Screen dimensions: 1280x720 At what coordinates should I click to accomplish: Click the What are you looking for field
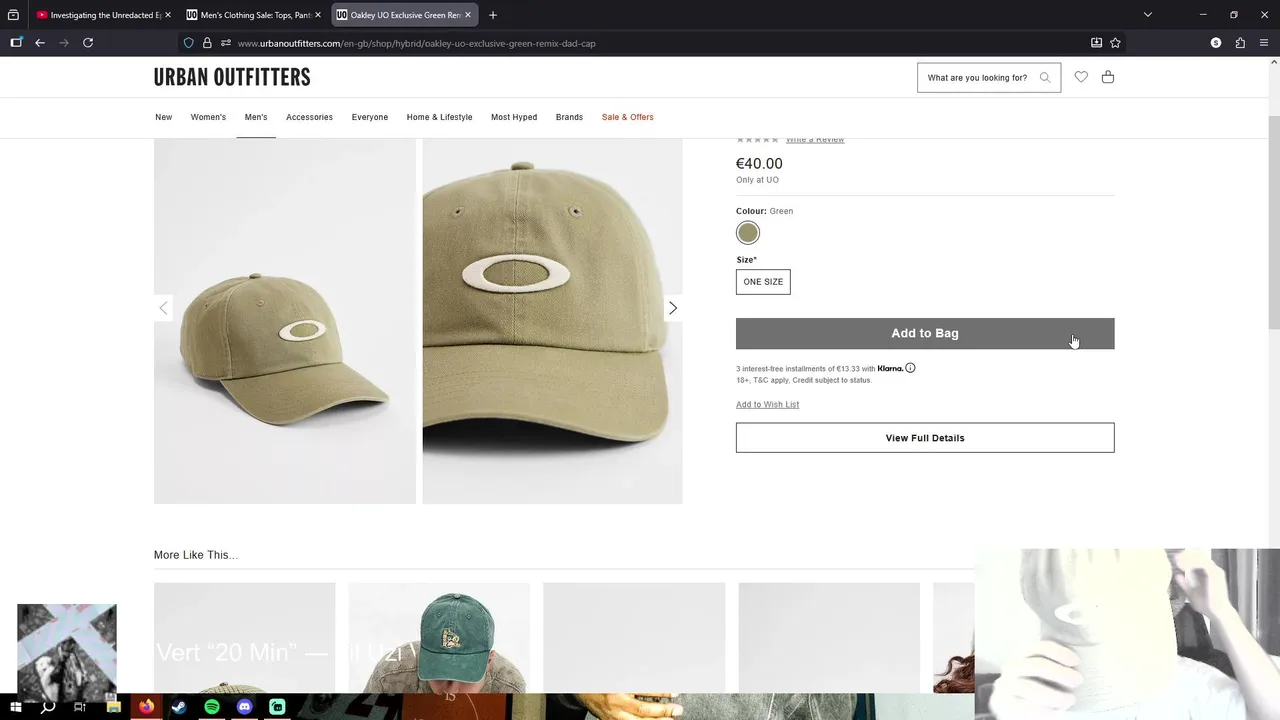[x=978, y=78]
